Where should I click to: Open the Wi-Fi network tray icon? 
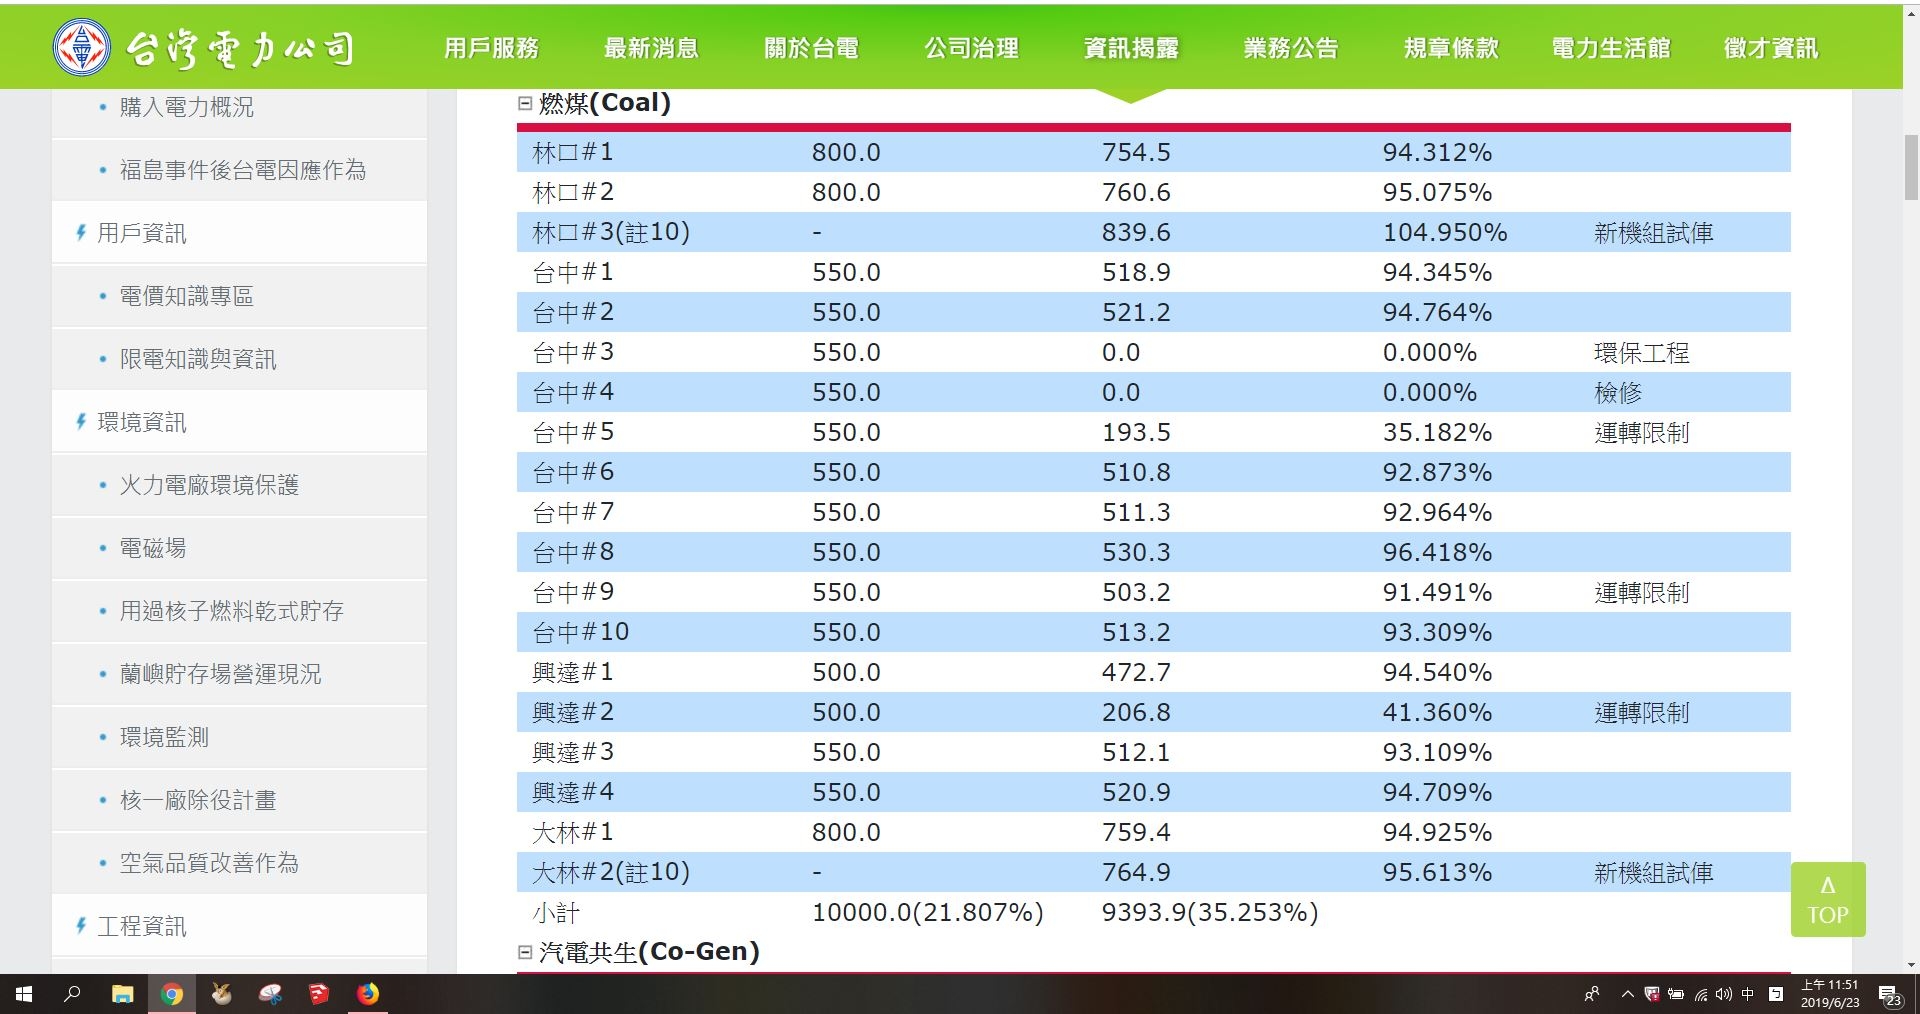1700,994
